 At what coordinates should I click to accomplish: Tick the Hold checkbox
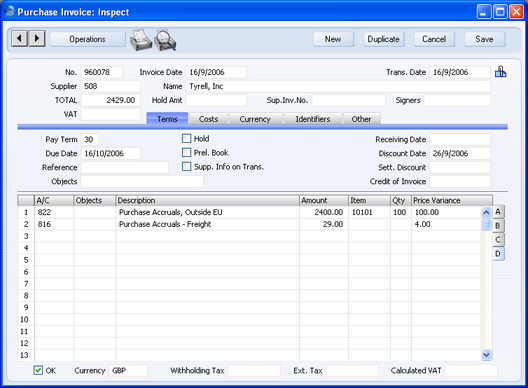tap(186, 138)
